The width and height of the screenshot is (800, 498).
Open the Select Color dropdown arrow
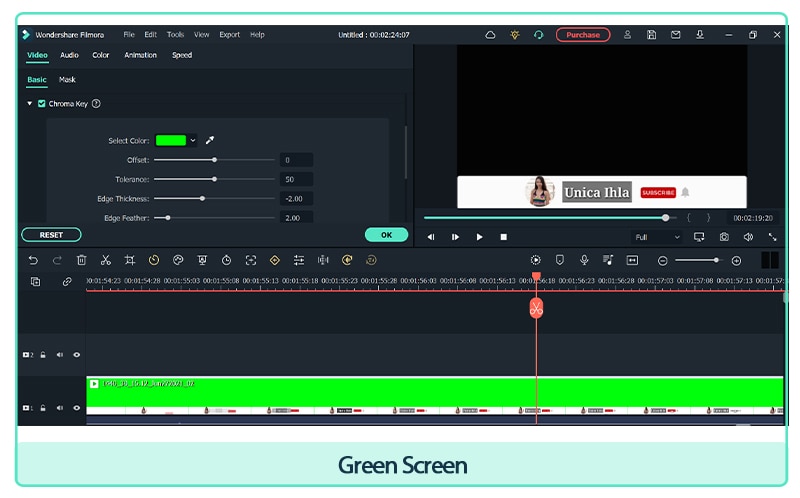pyautogui.click(x=193, y=140)
